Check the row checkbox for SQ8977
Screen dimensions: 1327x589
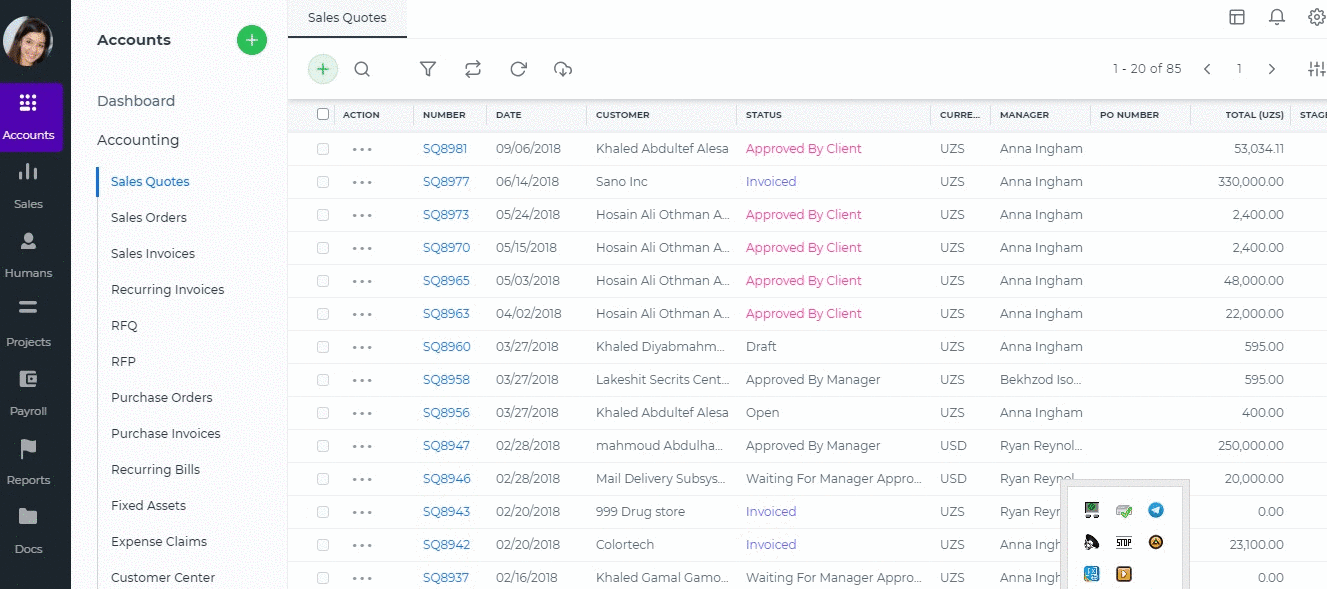pos(322,182)
